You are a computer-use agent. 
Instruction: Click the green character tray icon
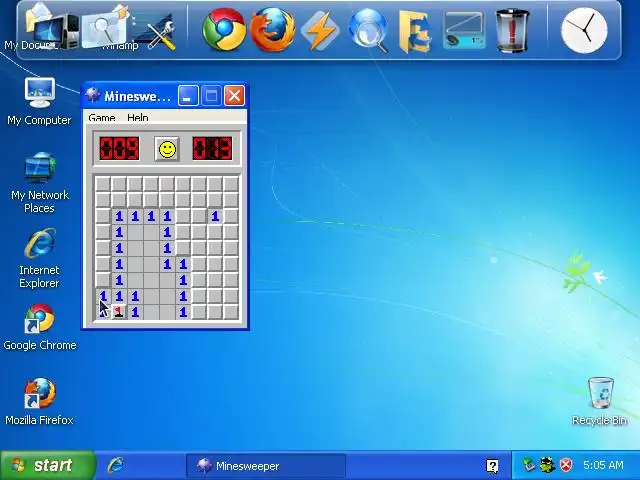[x=547, y=465]
